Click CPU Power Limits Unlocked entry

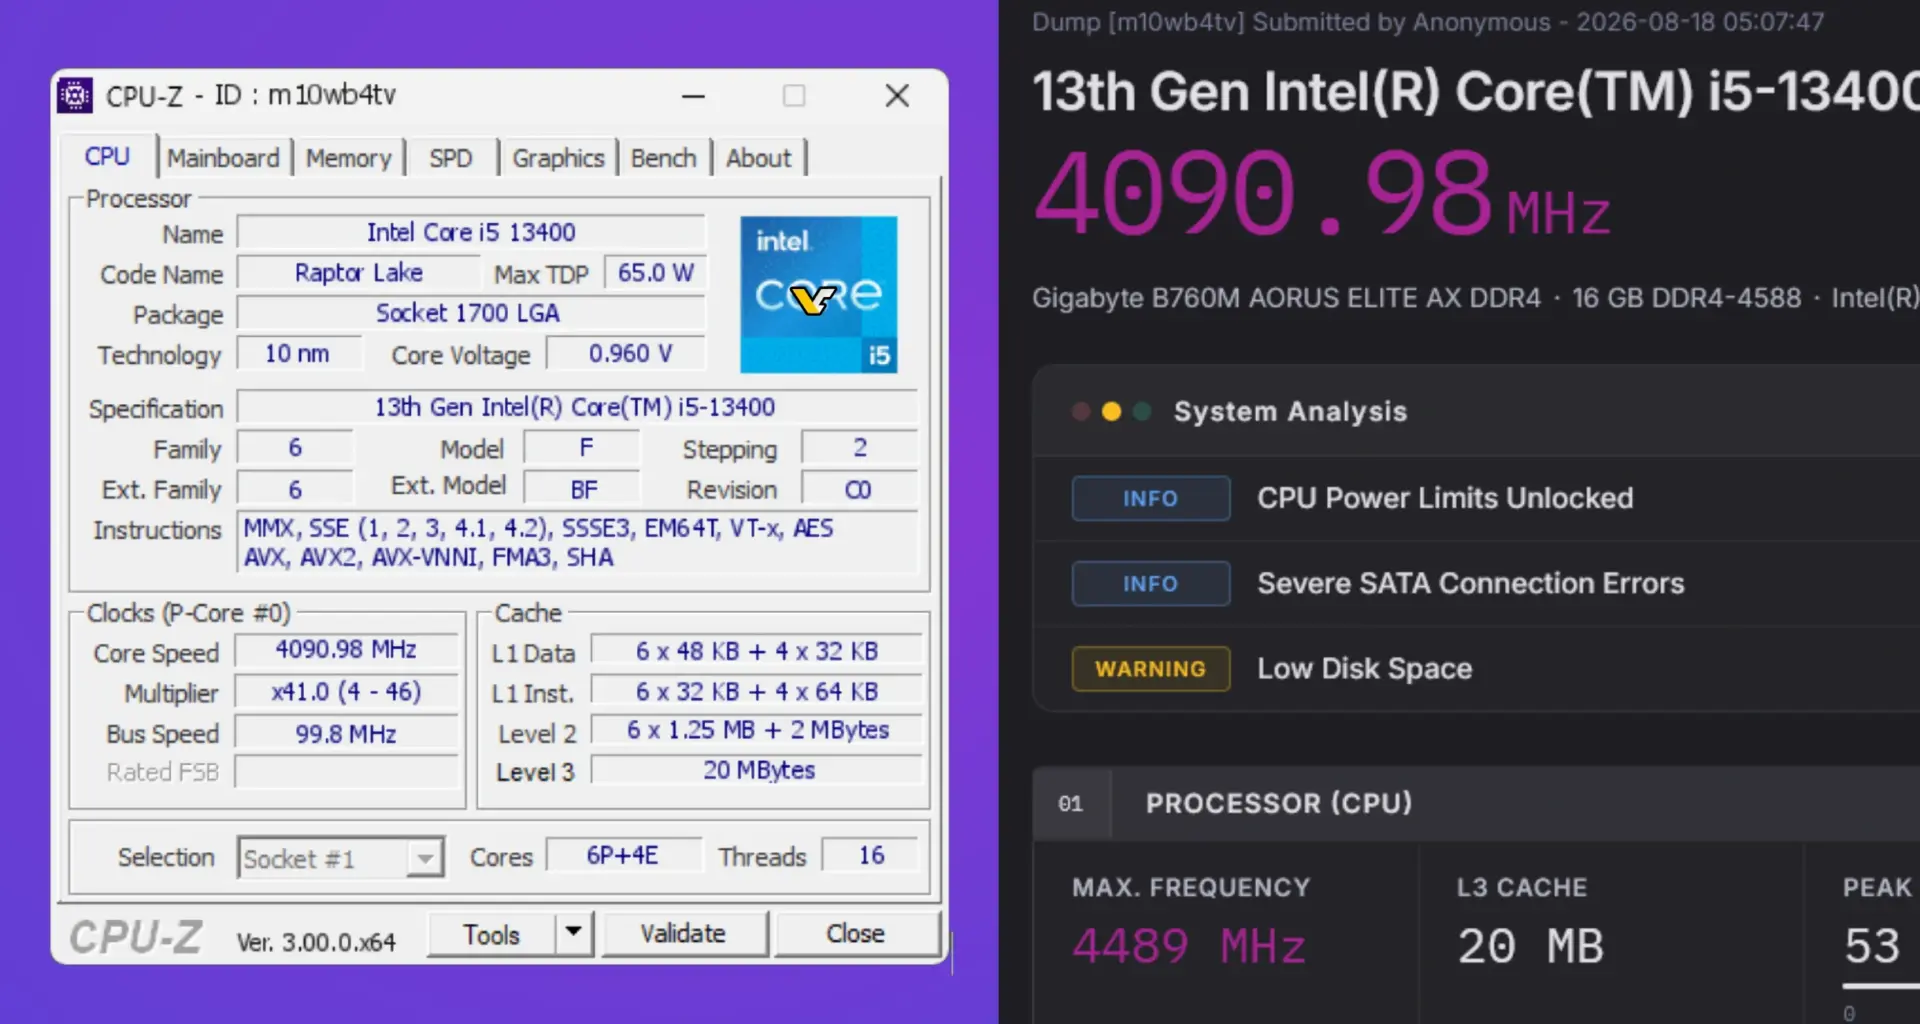(x=1445, y=498)
